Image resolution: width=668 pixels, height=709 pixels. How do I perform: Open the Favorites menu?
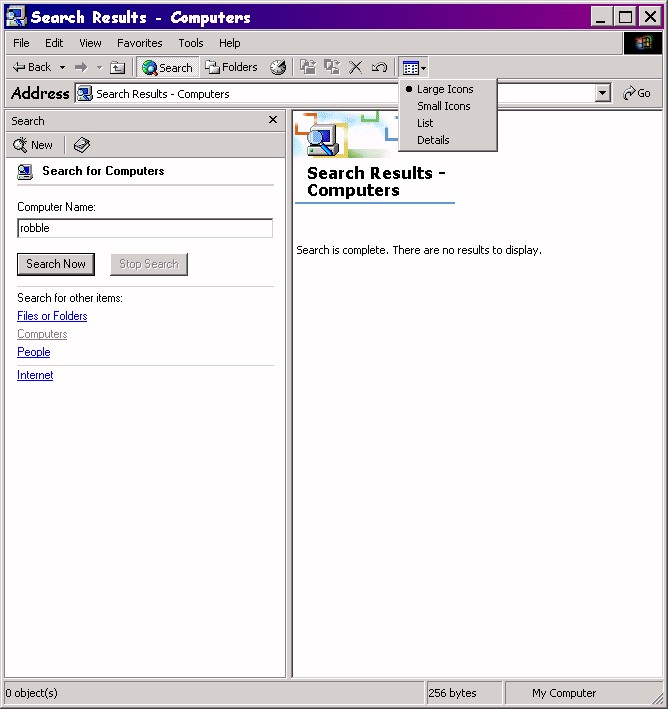tap(139, 43)
